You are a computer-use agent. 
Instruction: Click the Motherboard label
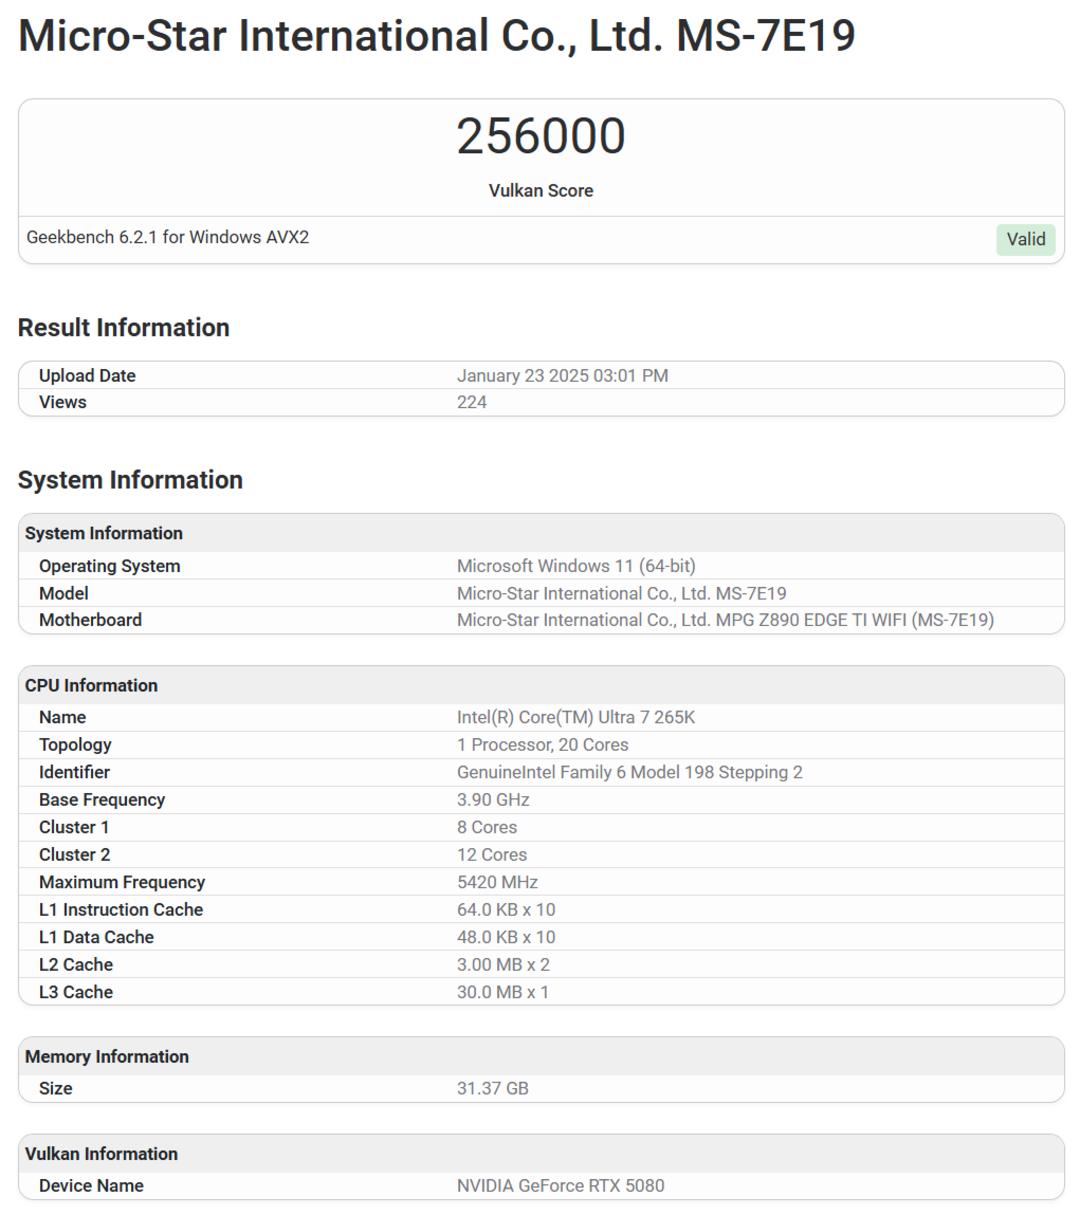coord(90,620)
